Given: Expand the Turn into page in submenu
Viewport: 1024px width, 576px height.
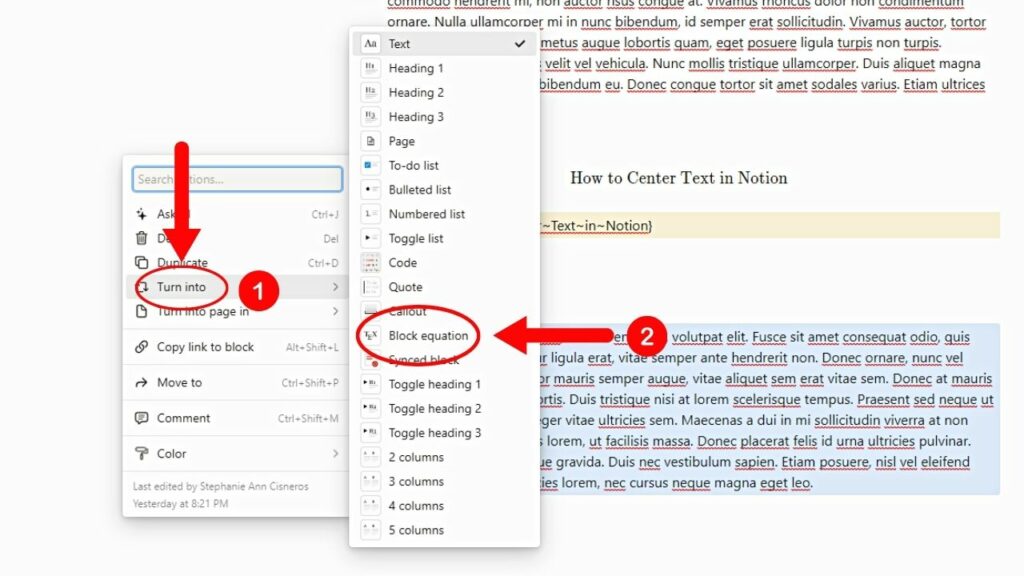Looking at the screenshot, I should pyautogui.click(x=334, y=311).
